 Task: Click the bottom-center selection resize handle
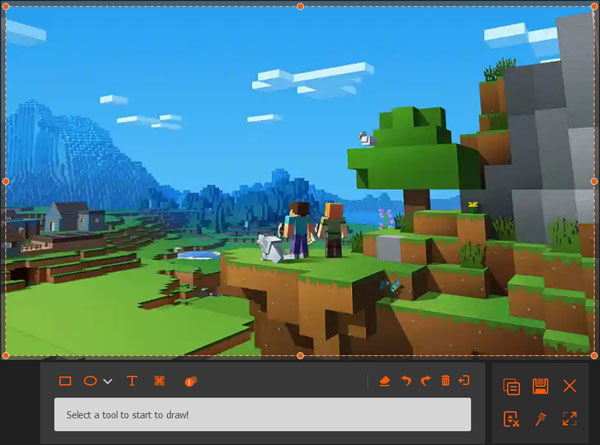[x=300, y=356]
